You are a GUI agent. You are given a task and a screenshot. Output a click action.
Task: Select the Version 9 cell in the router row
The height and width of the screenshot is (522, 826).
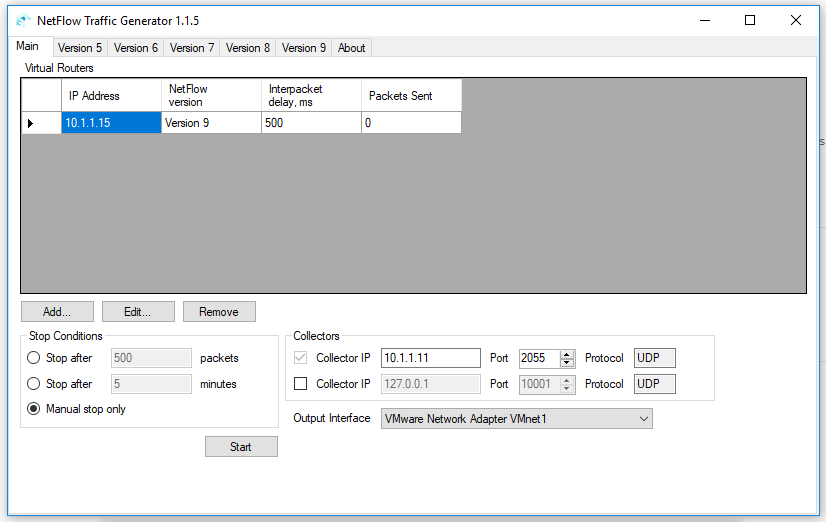211,123
